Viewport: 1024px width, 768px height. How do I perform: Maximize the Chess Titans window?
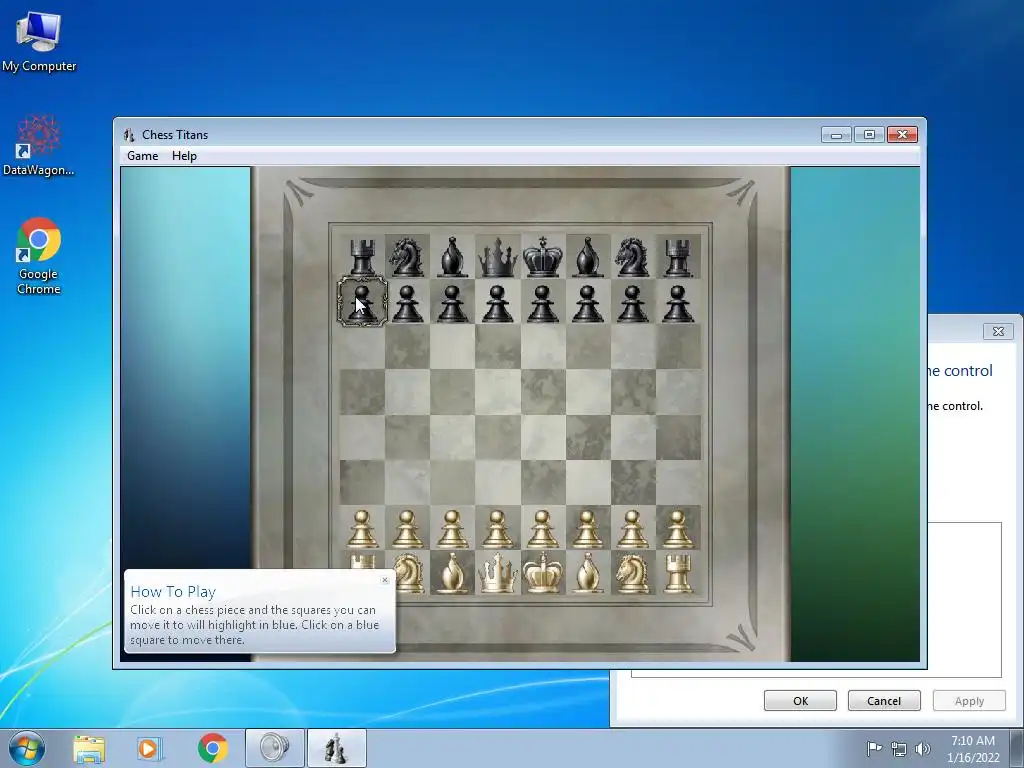(x=869, y=135)
